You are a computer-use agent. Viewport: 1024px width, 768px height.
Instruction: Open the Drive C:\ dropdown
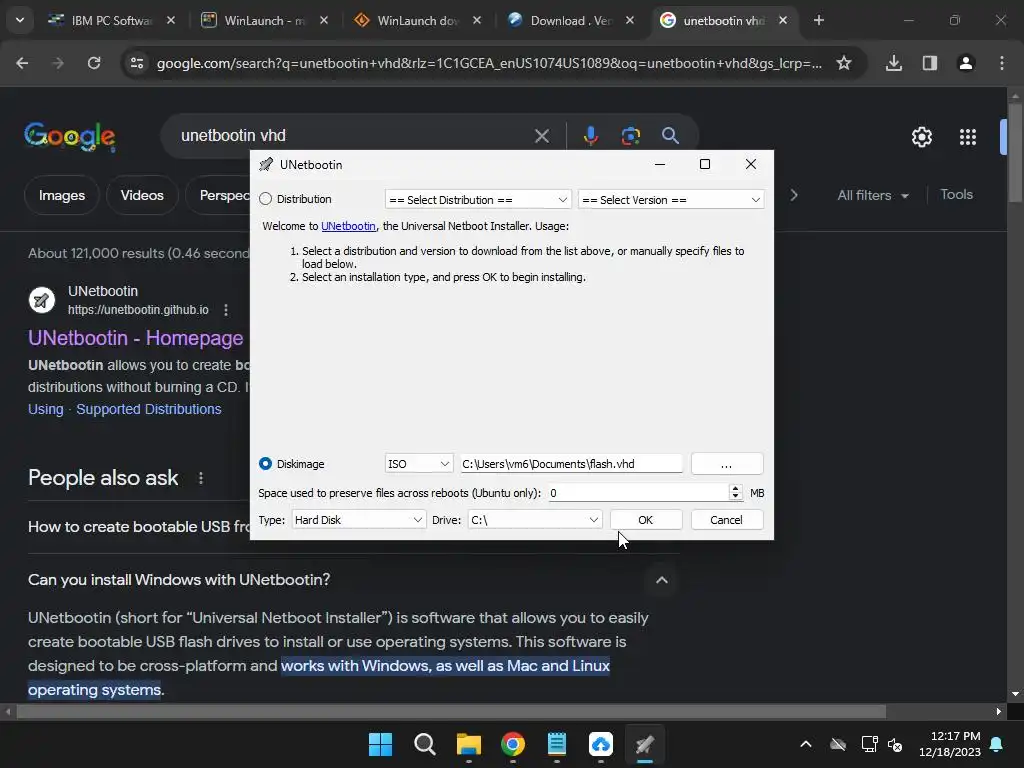click(535, 520)
